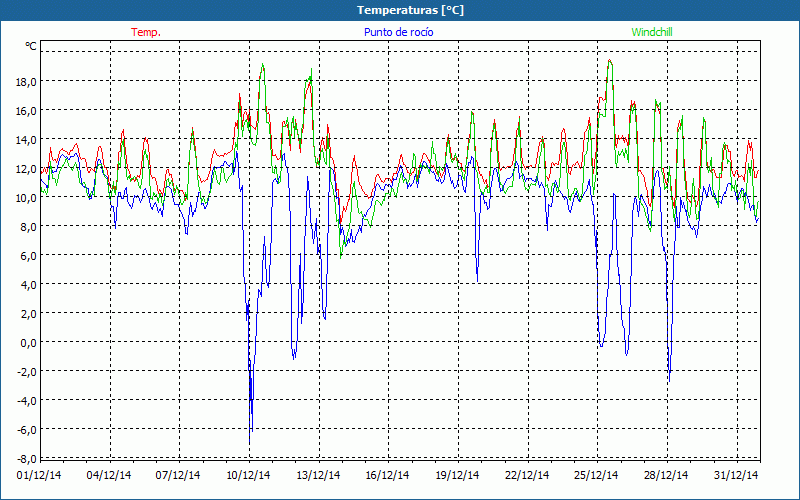Click the 28/12/14 date label

tap(666, 475)
